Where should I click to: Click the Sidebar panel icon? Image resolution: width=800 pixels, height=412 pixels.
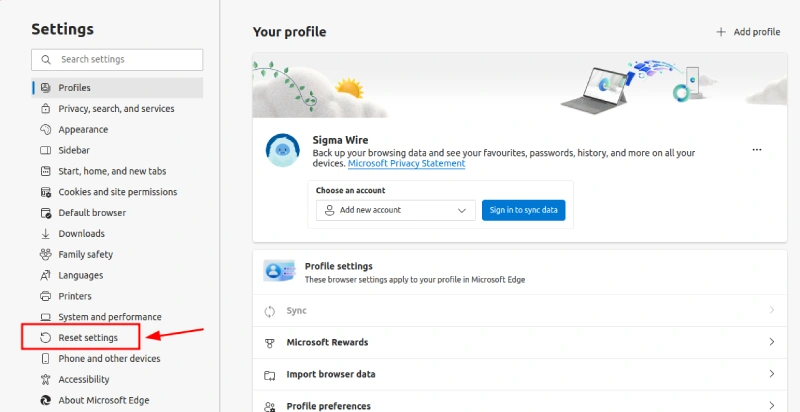pyautogui.click(x=45, y=150)
